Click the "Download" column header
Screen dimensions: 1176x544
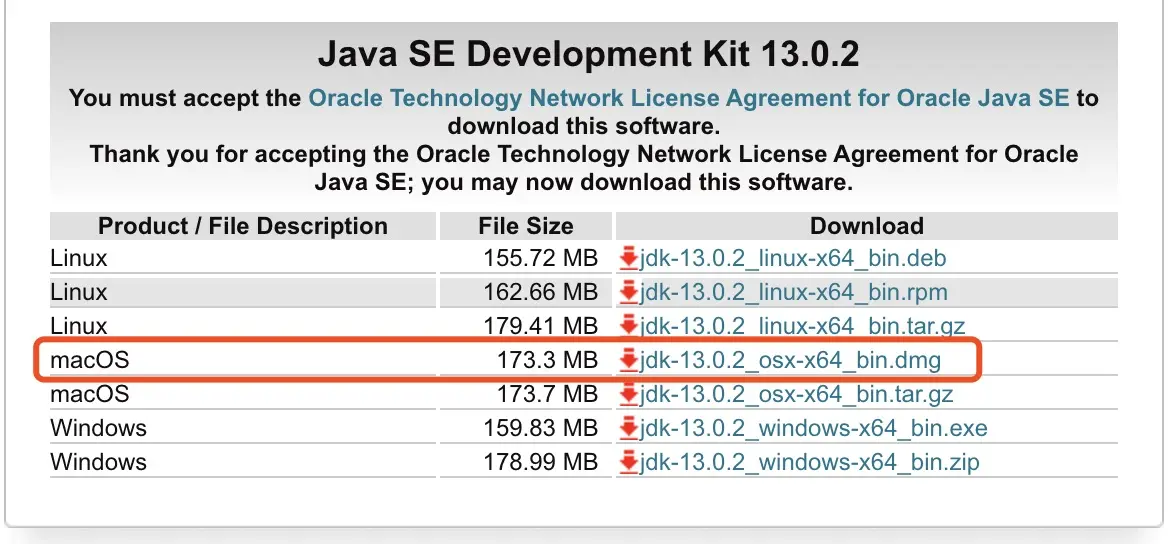pos(866,226)
